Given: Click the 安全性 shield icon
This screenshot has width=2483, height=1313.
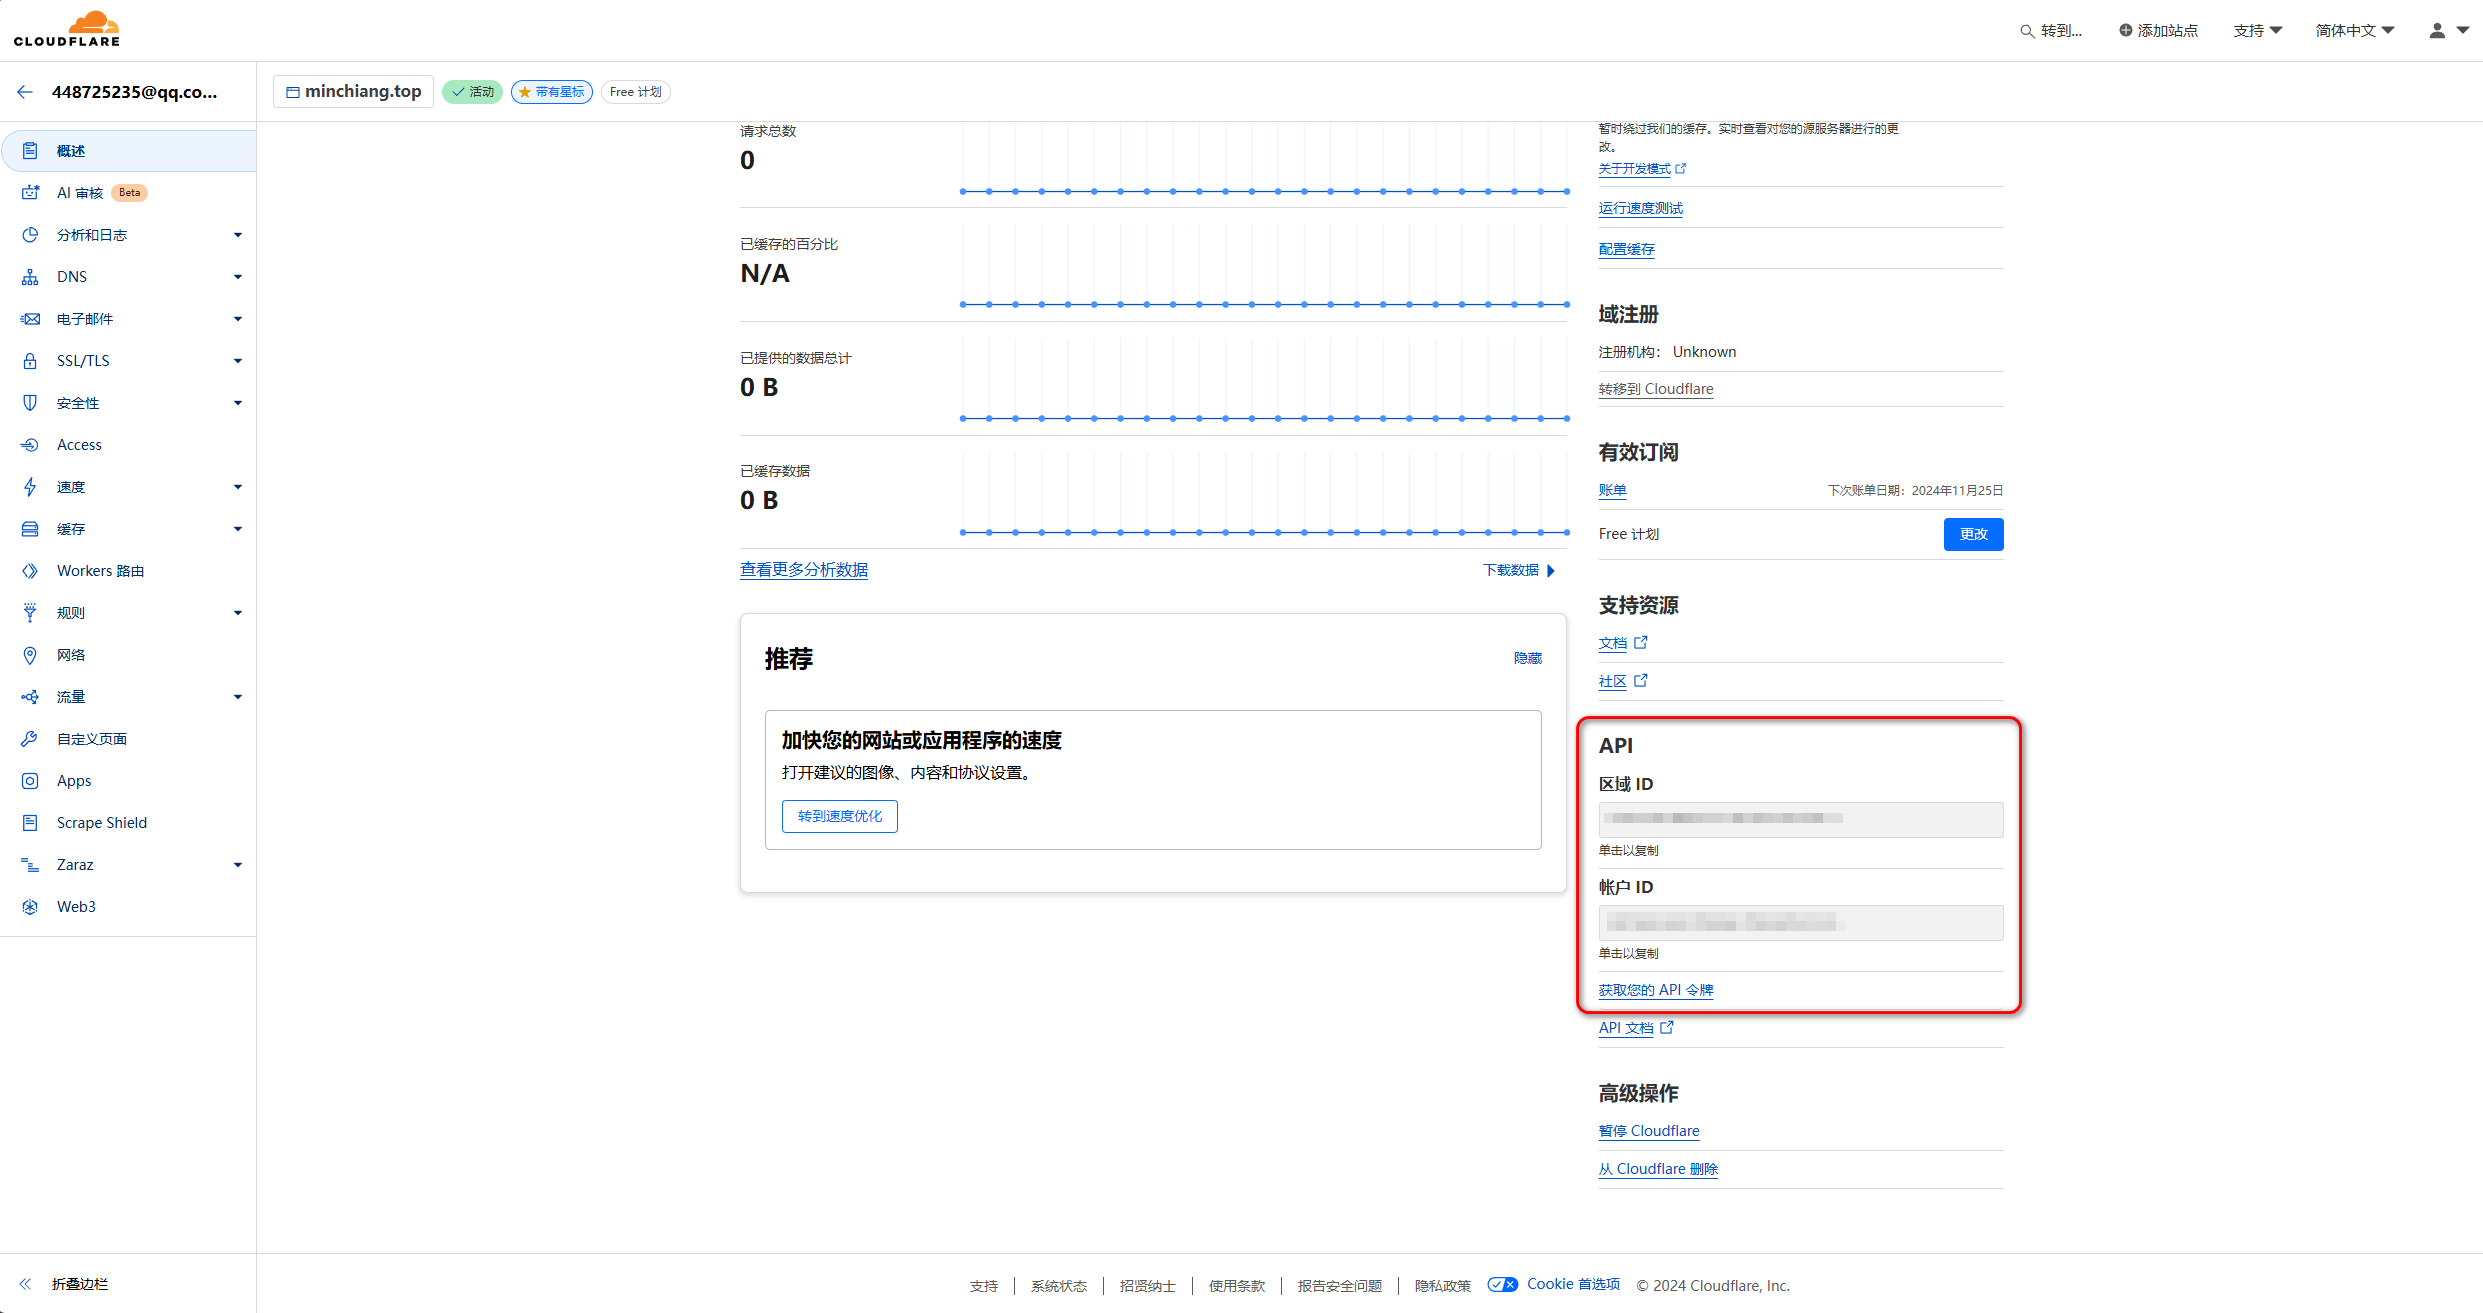Looking at the screenshot, I should coord(30,403).
